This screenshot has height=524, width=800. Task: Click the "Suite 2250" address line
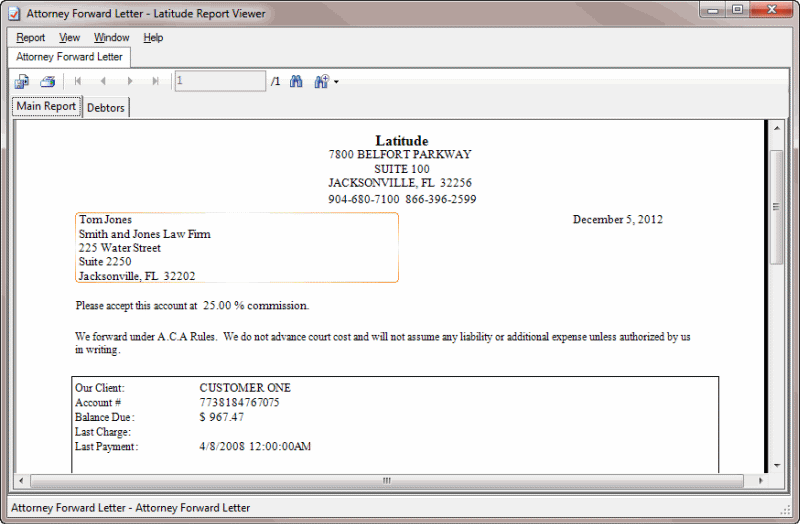pos(105,262)
